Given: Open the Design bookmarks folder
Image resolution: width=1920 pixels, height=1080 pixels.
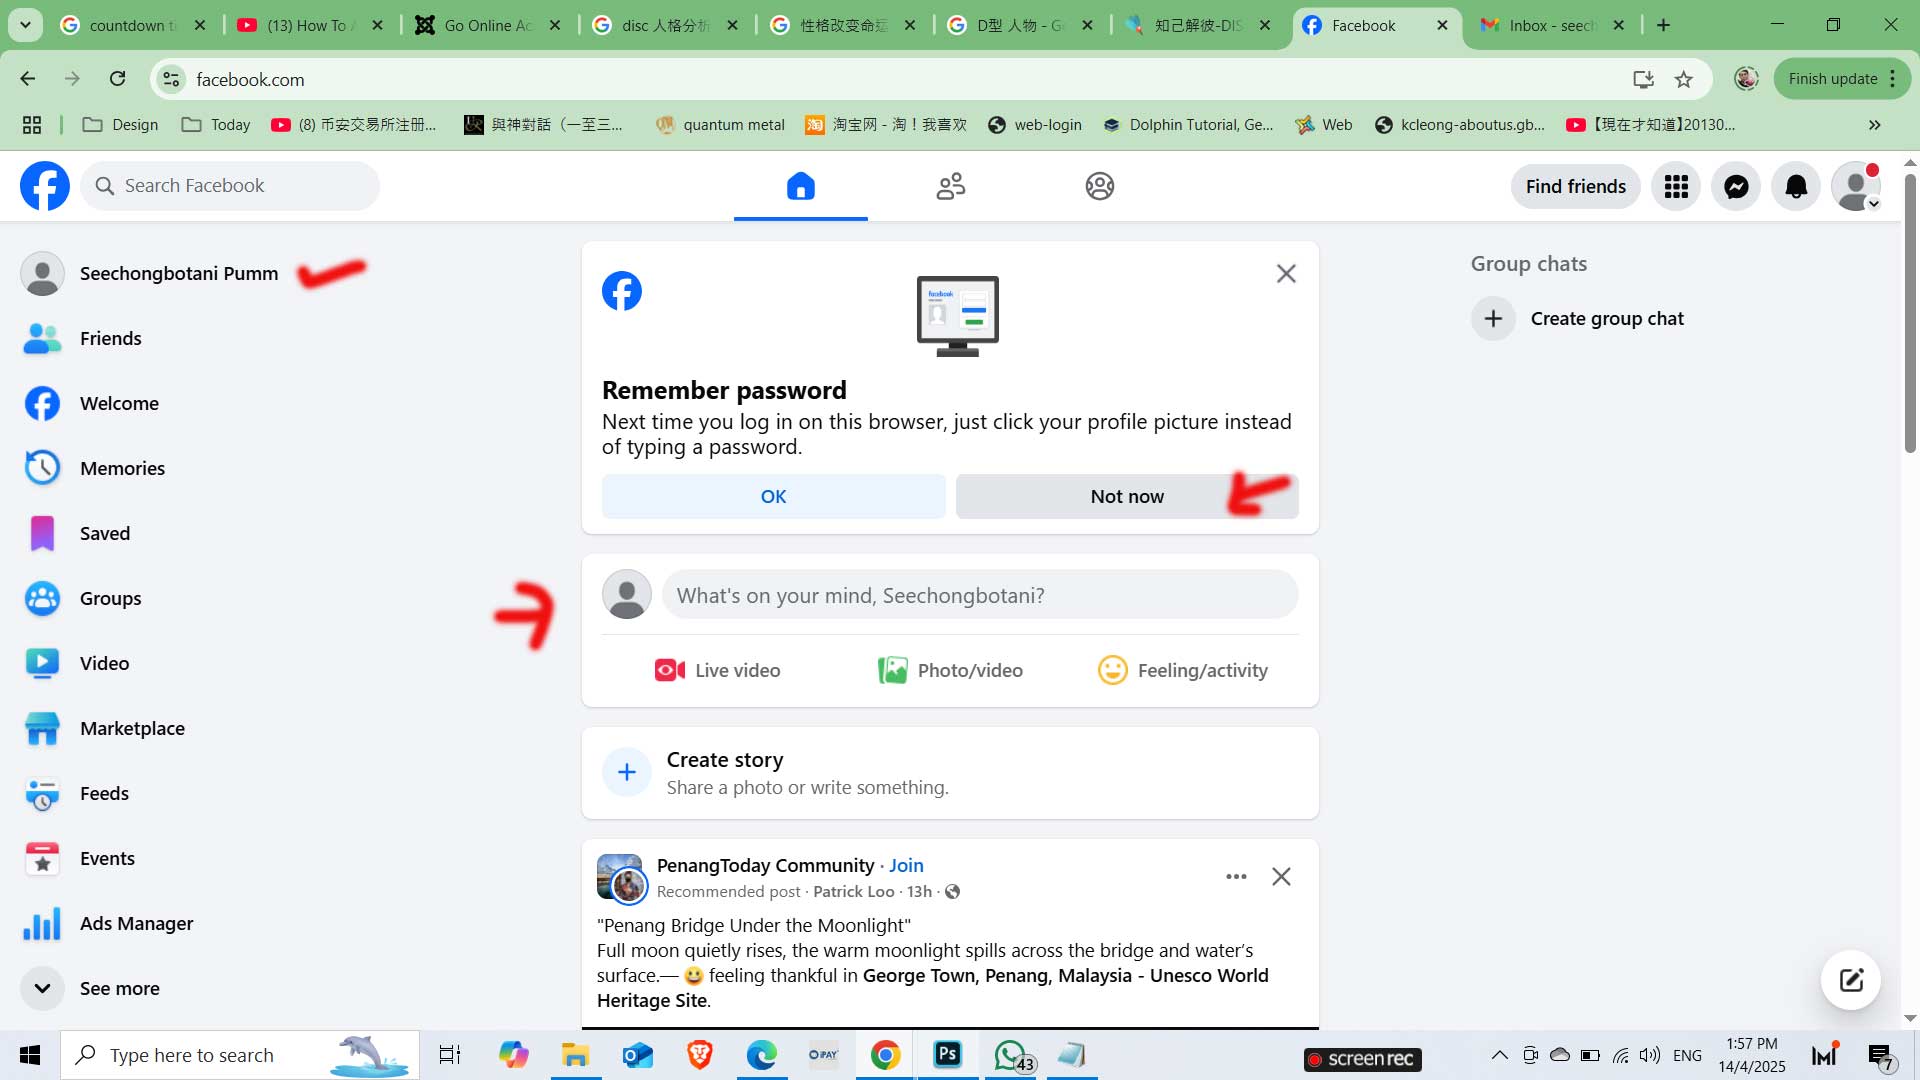Looking at the screenshot, I should [x=120, y=125].
